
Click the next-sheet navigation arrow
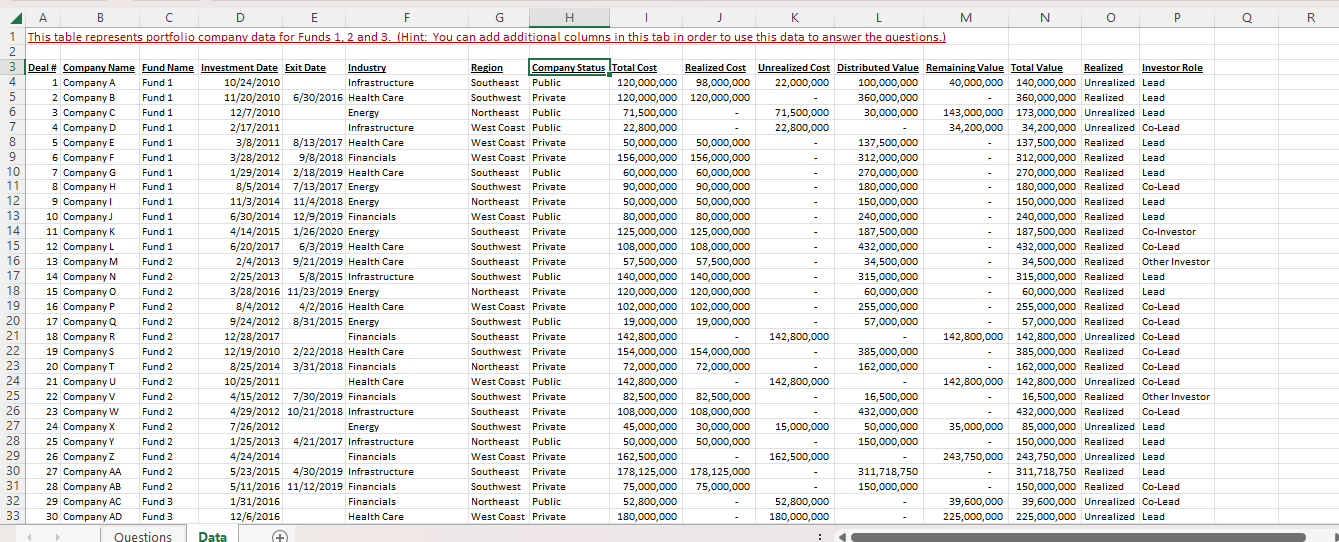[56, 536]
